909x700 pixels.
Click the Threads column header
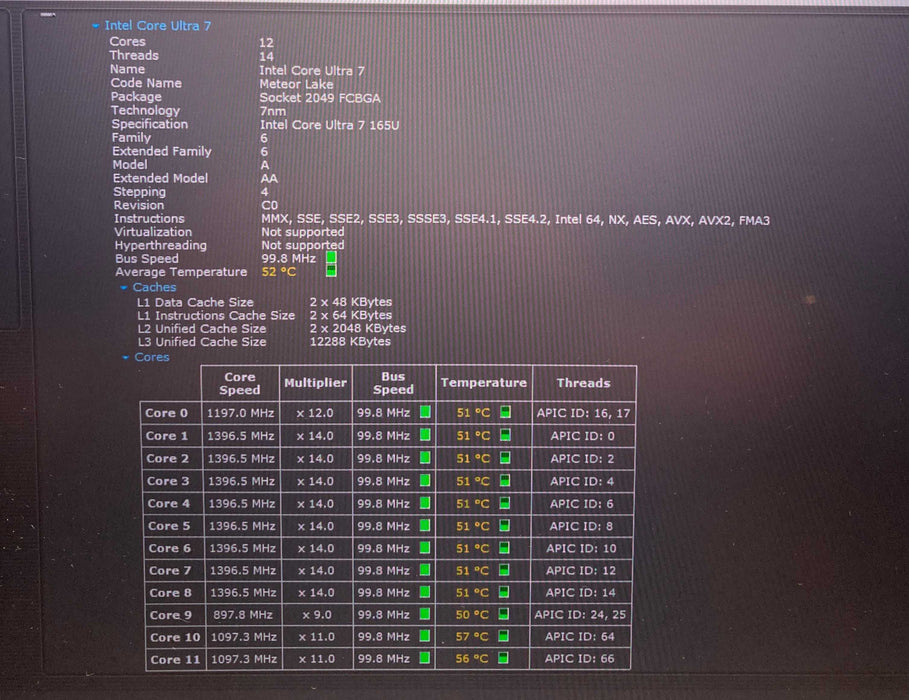584,383
